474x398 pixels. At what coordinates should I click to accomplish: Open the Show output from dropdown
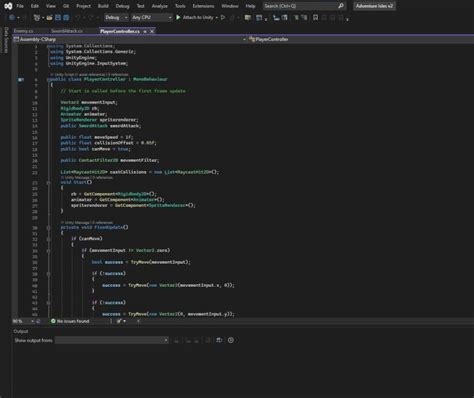pyautogui.click(x=112, y=340)
